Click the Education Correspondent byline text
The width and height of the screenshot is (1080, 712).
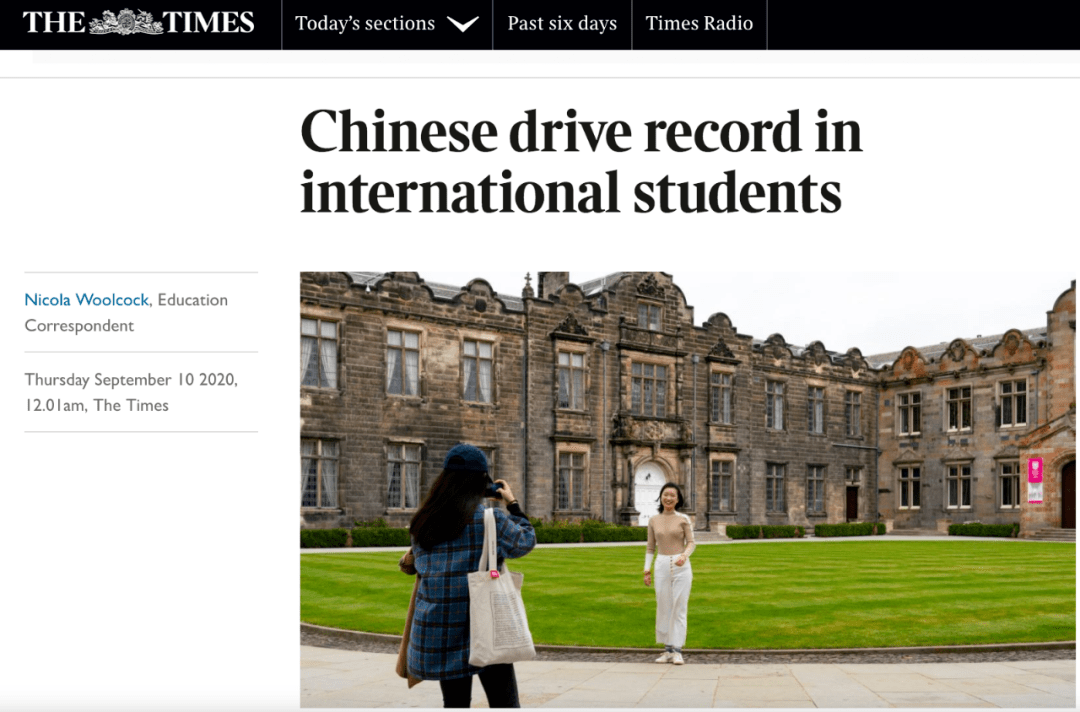(x=126, y=313)
